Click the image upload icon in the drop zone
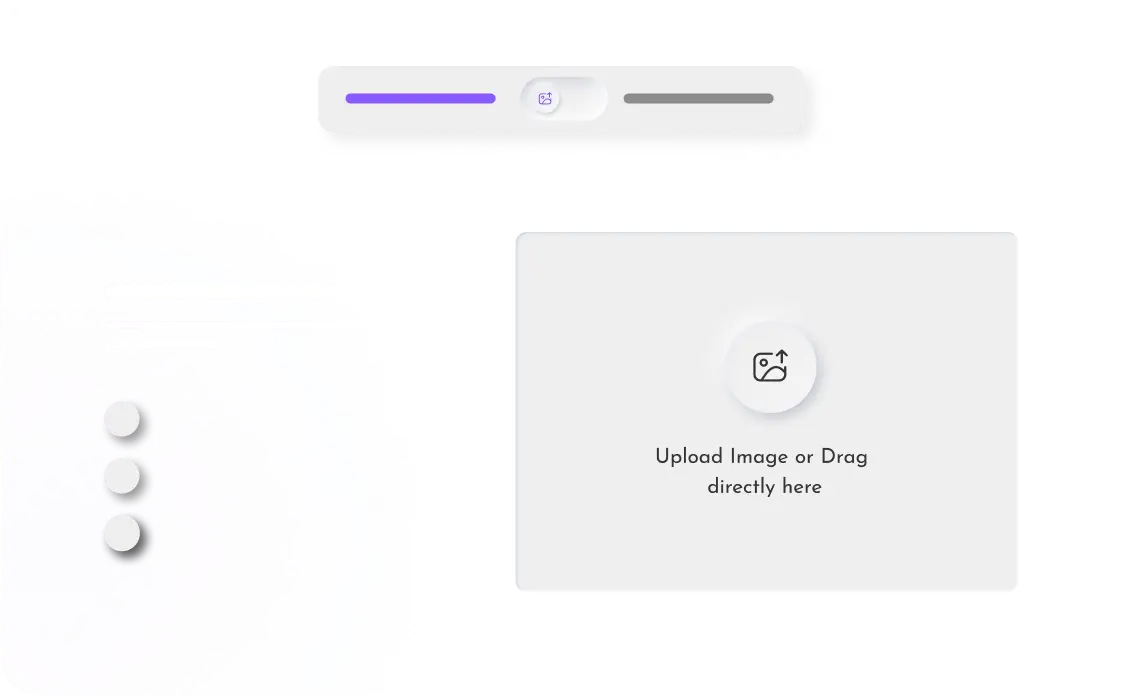The height and width of the screenshot is (696, 1124). (x=770, y=366)
